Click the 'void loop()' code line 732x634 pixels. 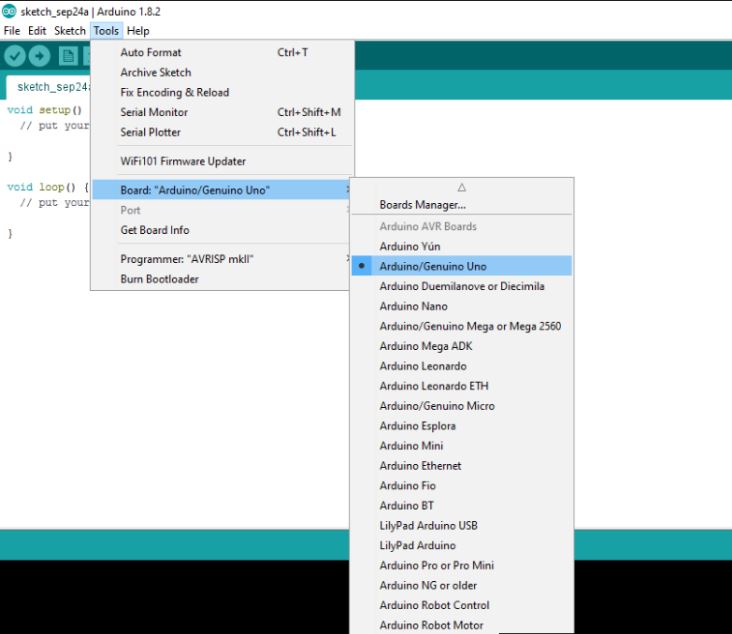[x=48, y=187]
